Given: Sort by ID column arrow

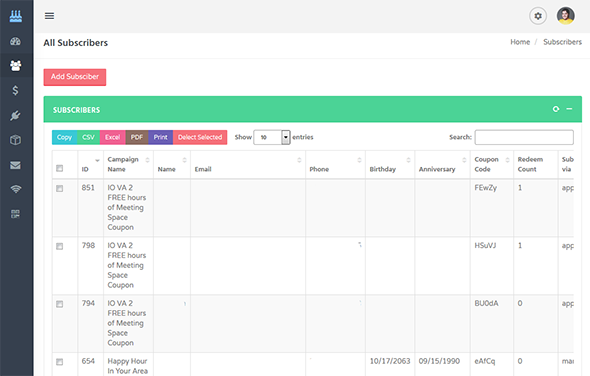Looking at the screenshot, I should tap(97, 160).
